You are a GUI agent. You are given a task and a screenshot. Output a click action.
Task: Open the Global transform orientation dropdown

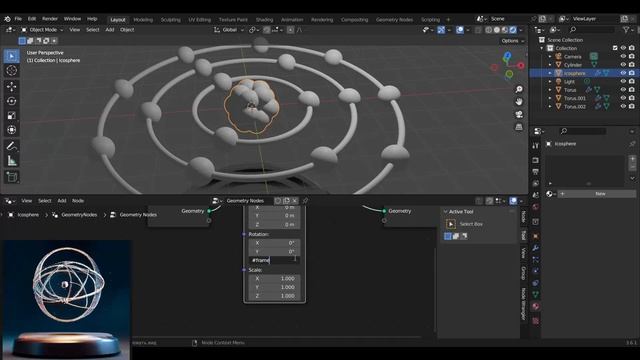(229, 30)
